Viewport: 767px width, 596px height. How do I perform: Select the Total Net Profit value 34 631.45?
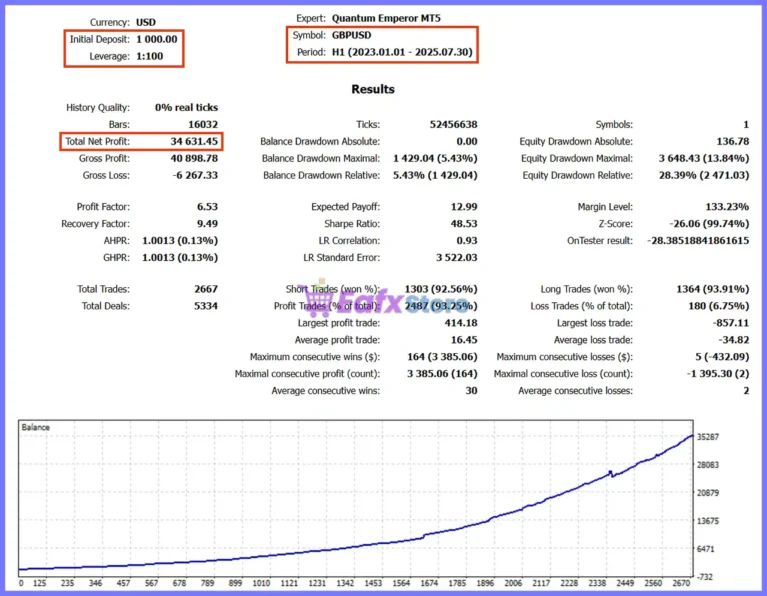(194, 141)
